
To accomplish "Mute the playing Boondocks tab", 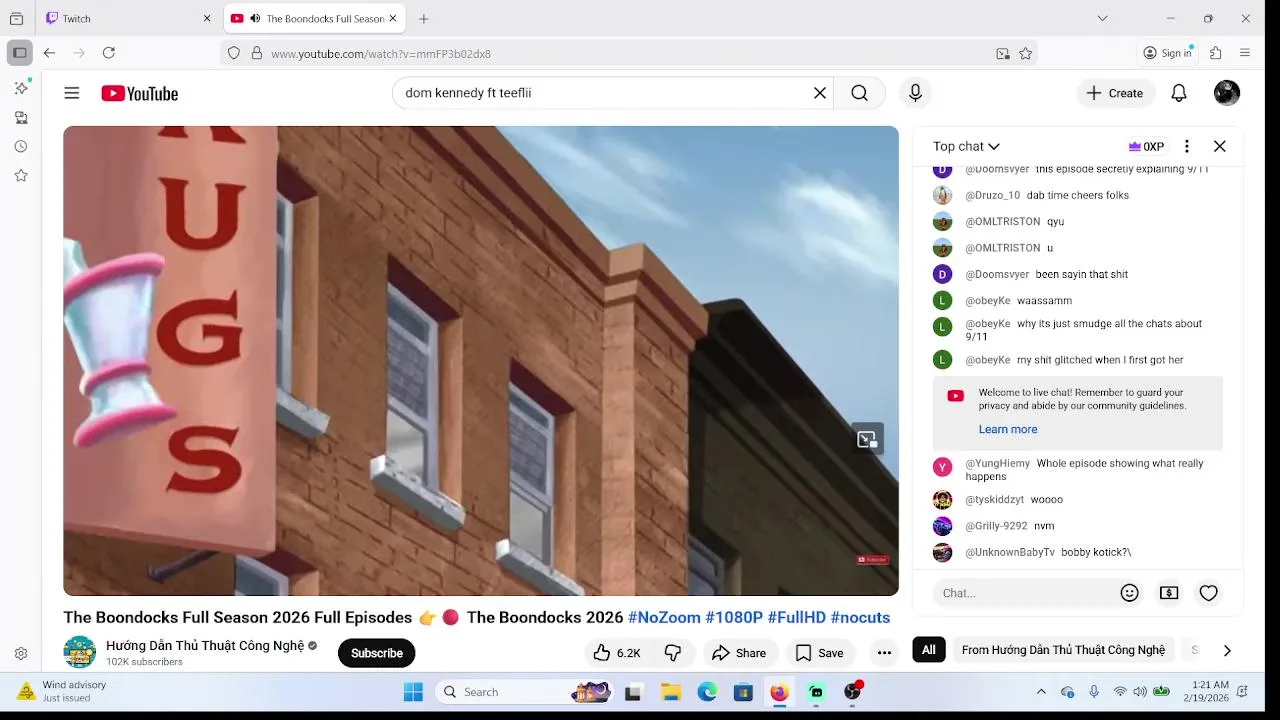I will click(255, 18).
